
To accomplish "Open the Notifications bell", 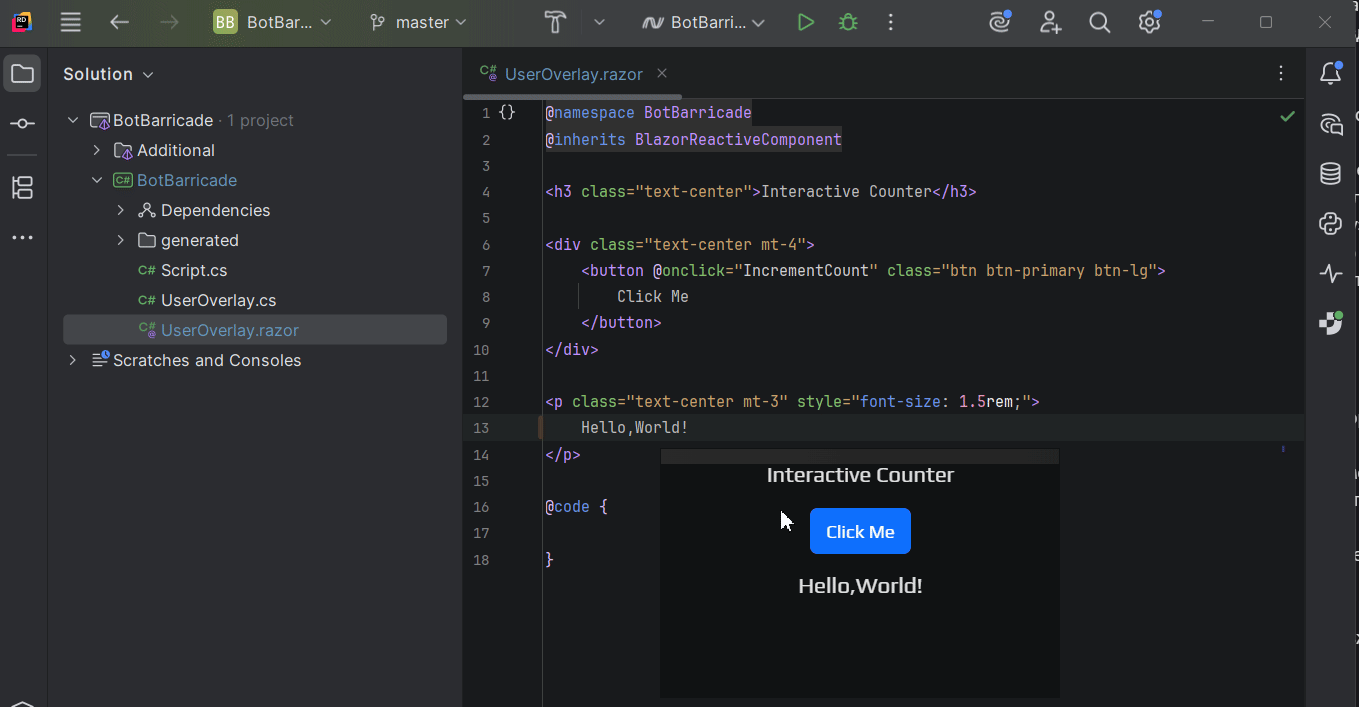I will [1330, 73].
